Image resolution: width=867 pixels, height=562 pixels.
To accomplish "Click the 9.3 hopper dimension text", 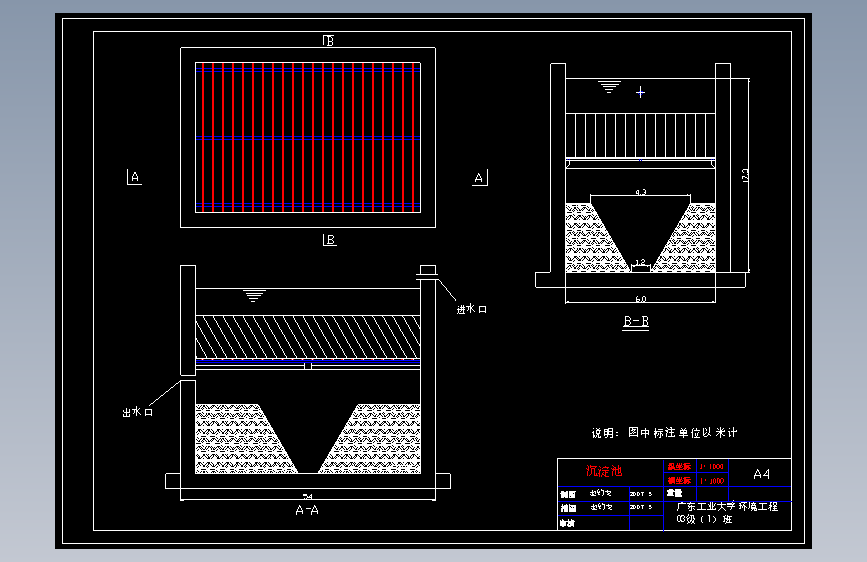I will click(640, 192).
